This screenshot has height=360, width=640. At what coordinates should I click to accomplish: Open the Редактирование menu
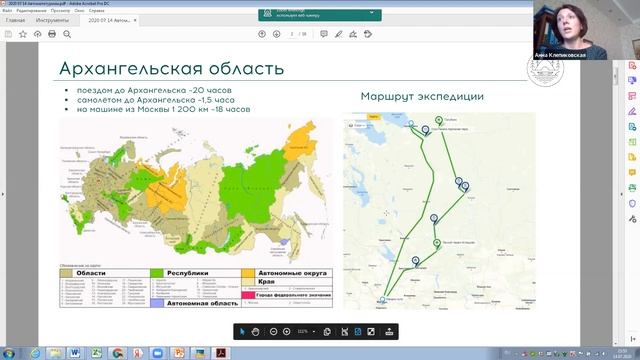(31, 10)
